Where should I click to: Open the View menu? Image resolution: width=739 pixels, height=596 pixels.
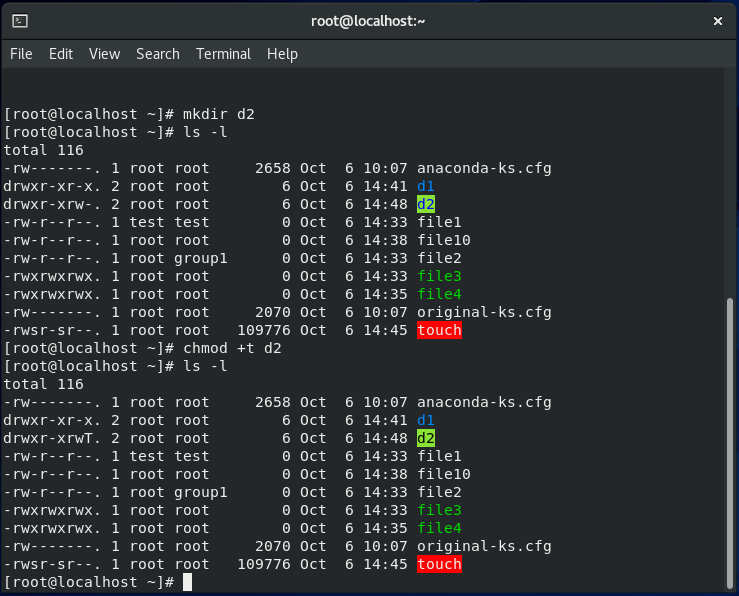[x=105, y=54]
